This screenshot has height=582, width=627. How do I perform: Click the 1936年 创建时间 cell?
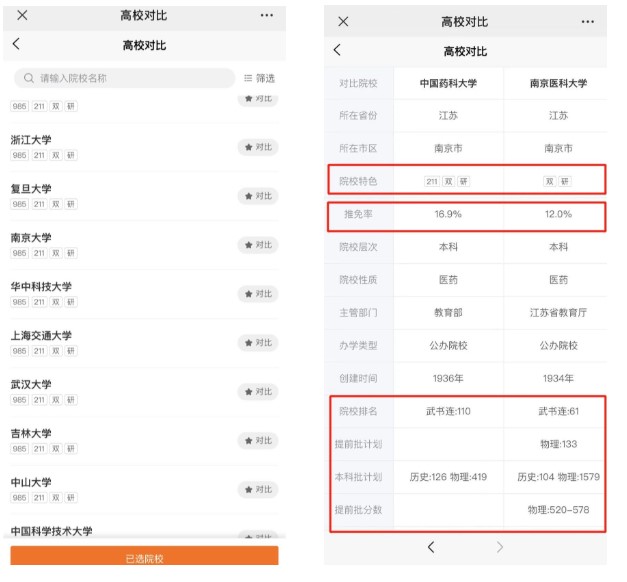coord(448,378)
